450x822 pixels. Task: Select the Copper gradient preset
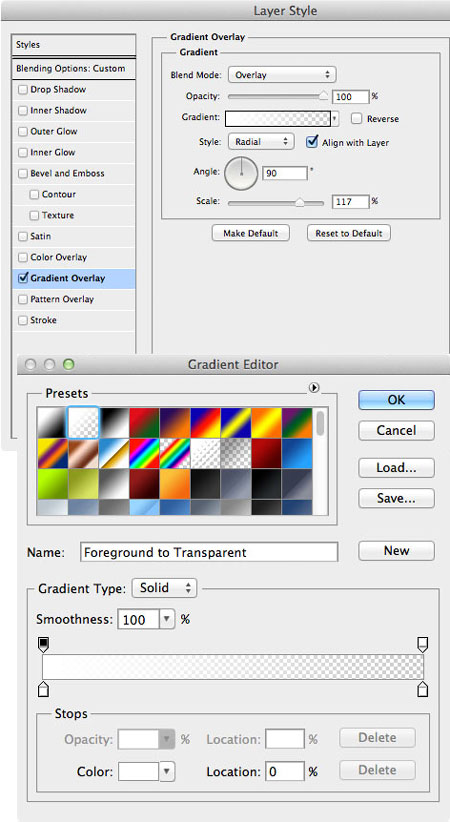coord(83,453)
